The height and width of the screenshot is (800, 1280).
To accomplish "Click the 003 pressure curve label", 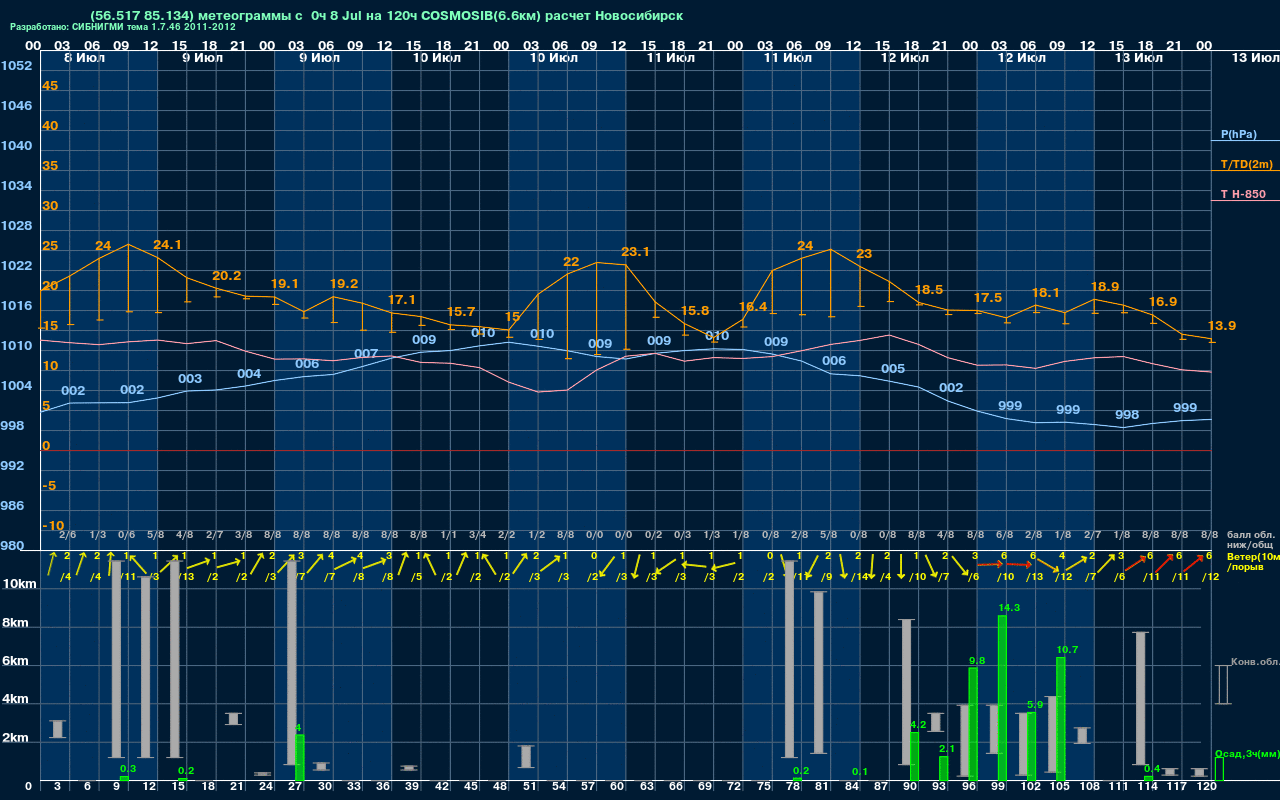I will pyautogui.click(x=190, y=379).
